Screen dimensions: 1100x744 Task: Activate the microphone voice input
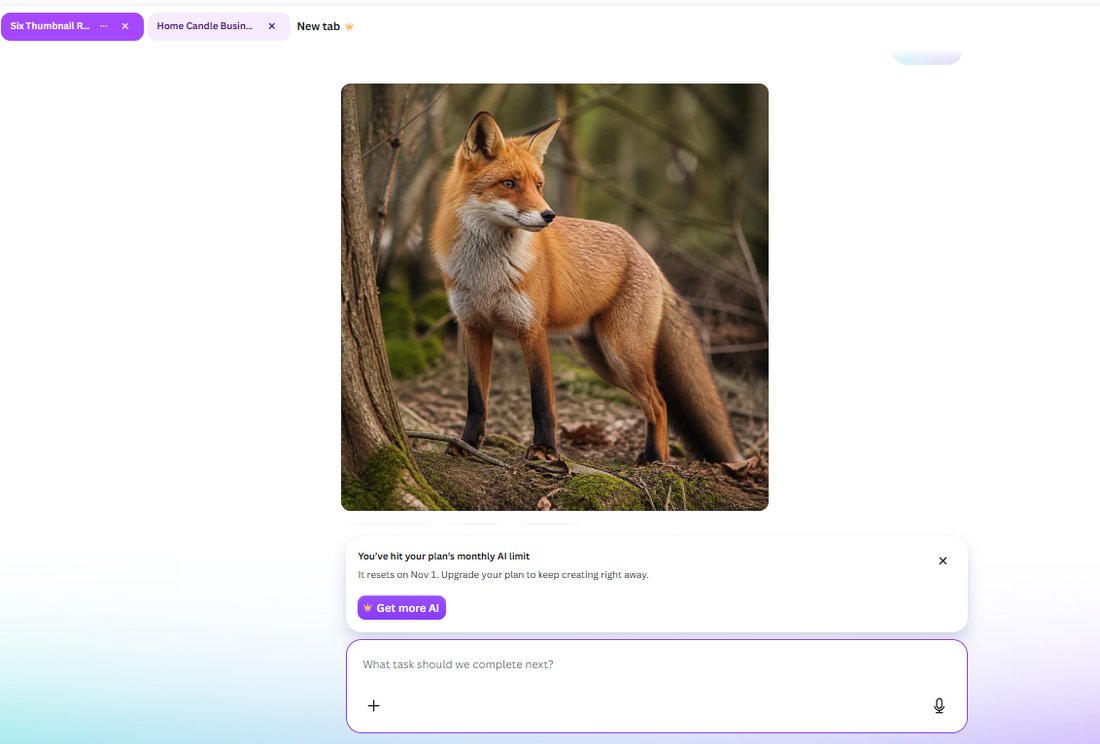[x=939, y=705]
